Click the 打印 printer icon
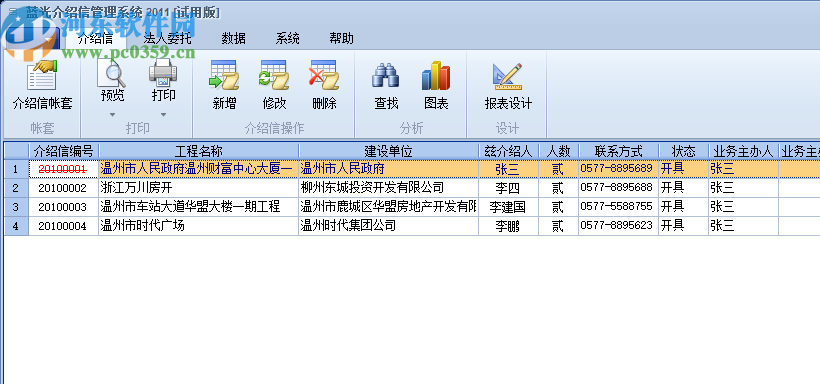This screenshot has height=384, width=820. pos(163,73)
